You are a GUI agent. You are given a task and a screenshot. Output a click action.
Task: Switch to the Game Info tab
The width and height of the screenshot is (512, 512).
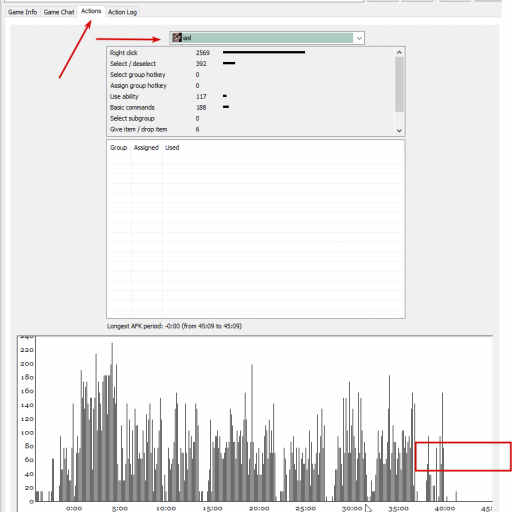coord(22,12)
